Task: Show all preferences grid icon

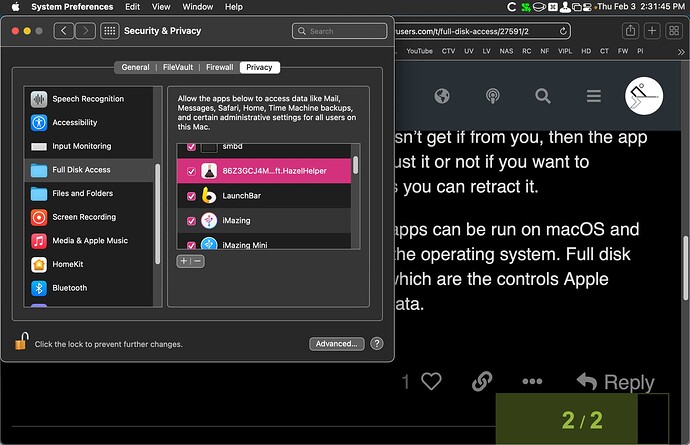Action: coord(110,31)
